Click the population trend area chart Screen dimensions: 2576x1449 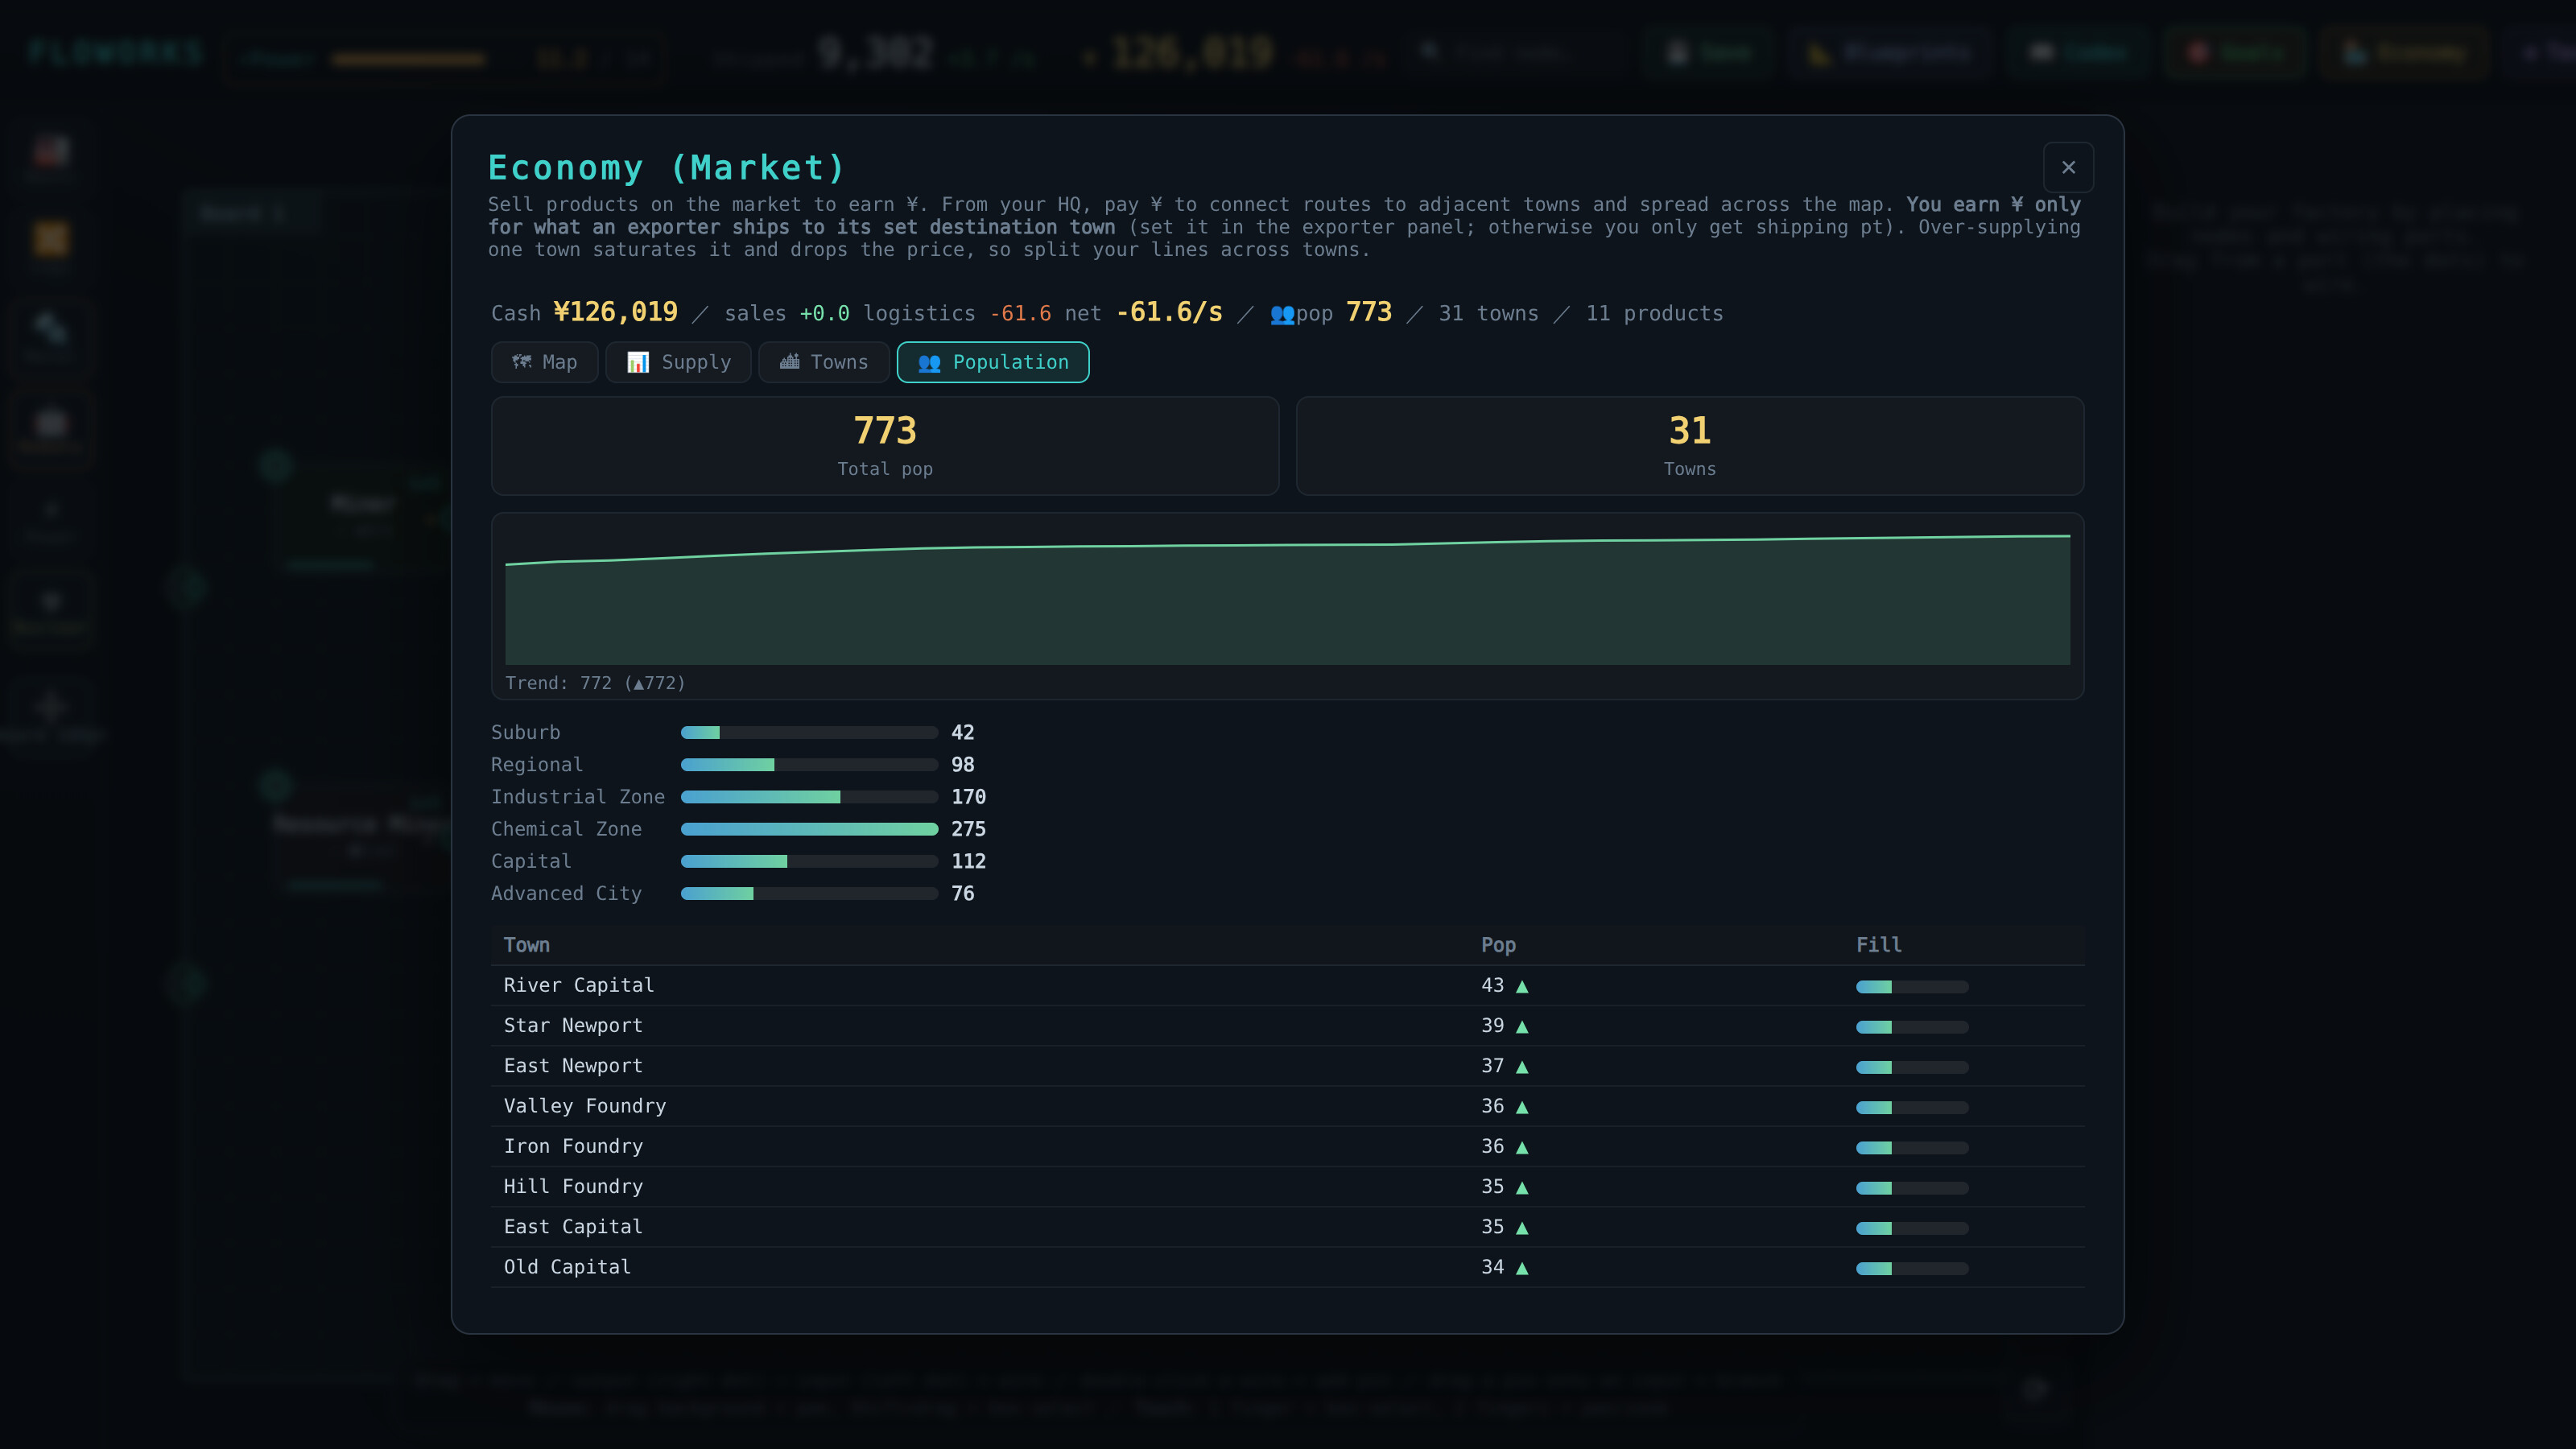coord(1288,598)
